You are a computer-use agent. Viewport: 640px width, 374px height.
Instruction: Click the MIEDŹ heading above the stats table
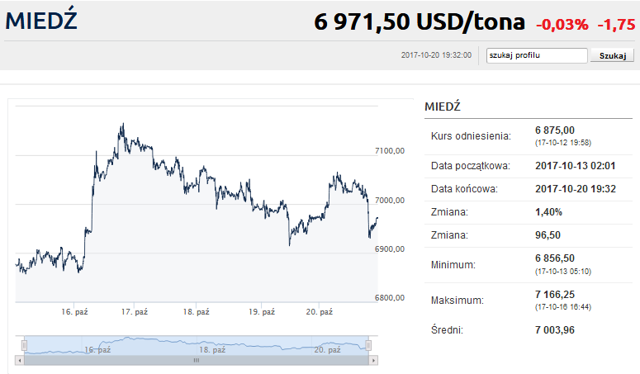[x=442, y=107]
